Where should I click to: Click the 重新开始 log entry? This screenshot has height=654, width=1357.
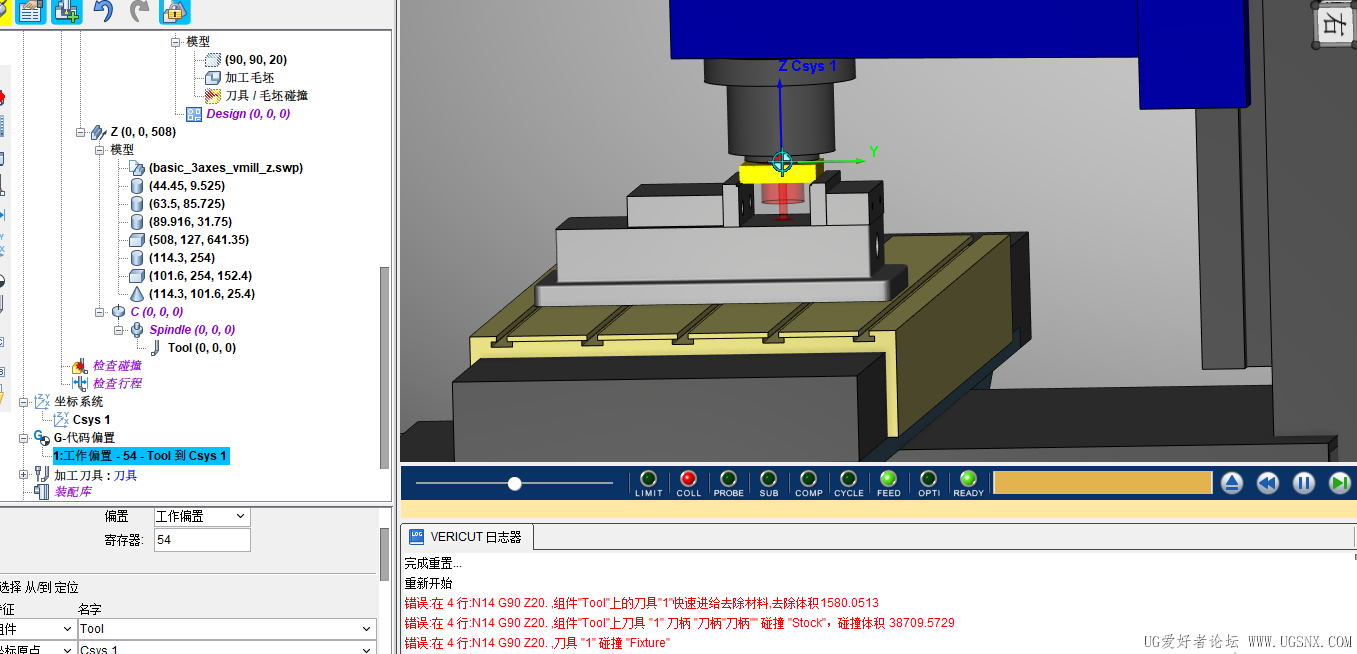pos(428,583)
